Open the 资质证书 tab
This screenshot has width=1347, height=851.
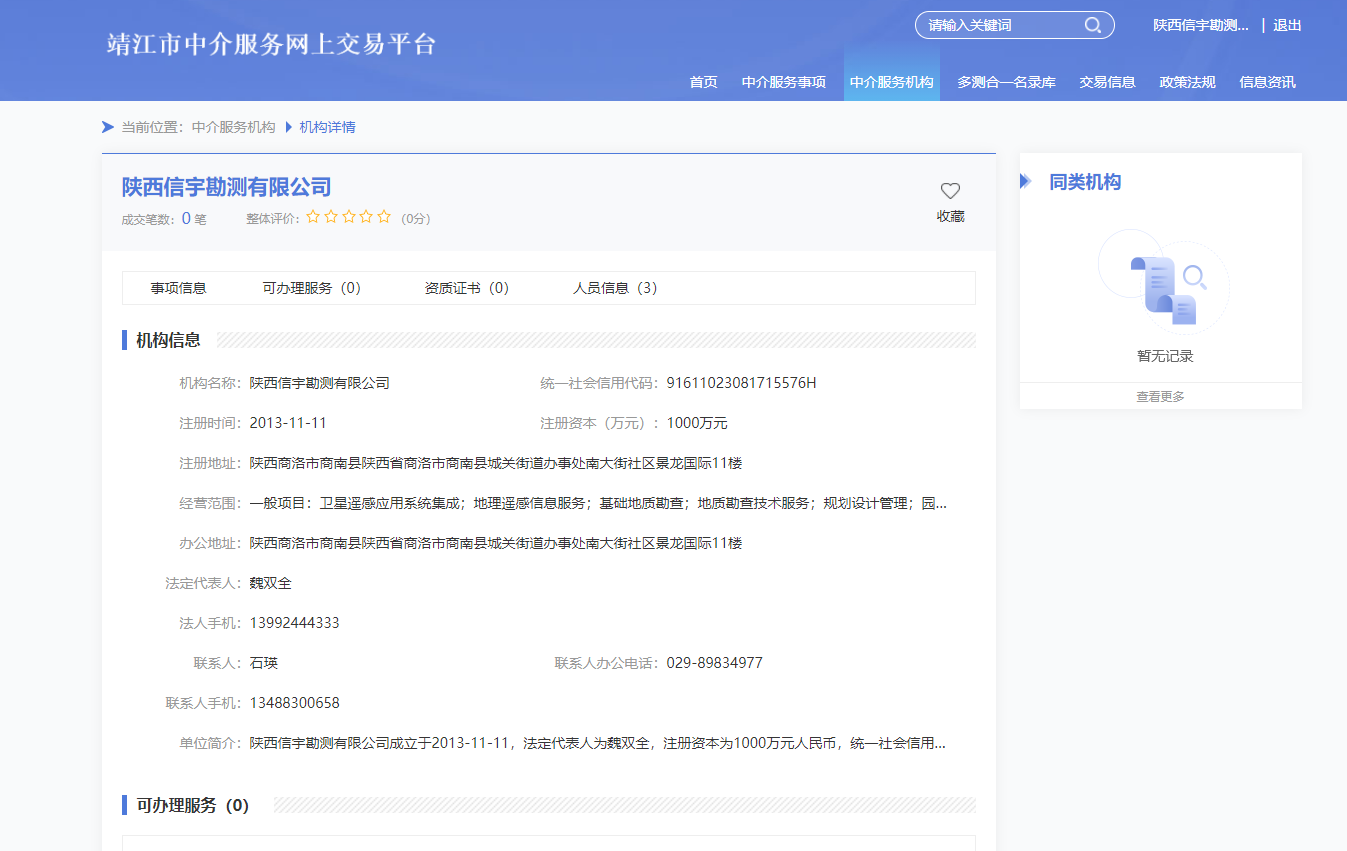[466, 288]
